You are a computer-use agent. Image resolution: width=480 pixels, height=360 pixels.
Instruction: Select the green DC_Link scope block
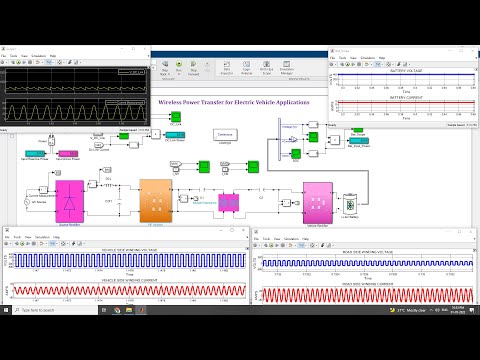[x=175, y=117]
